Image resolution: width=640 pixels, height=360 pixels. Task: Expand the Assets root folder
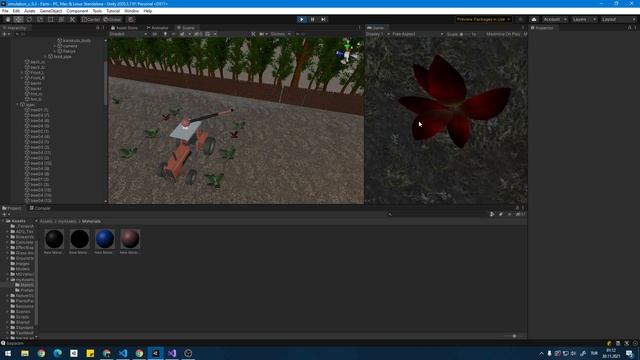point(3,221)
